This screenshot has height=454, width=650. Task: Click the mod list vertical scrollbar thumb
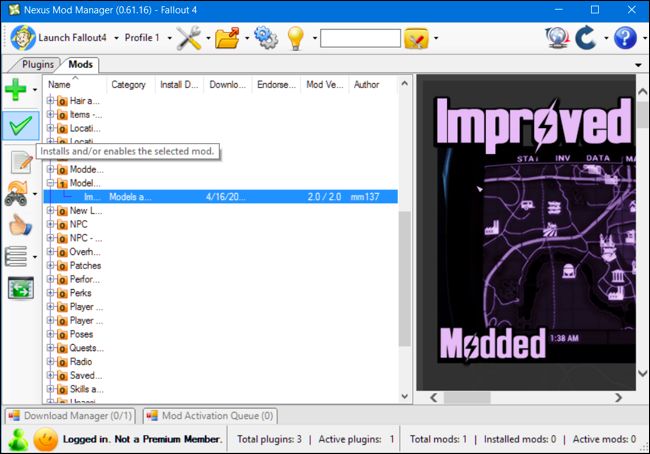point(404,279)
